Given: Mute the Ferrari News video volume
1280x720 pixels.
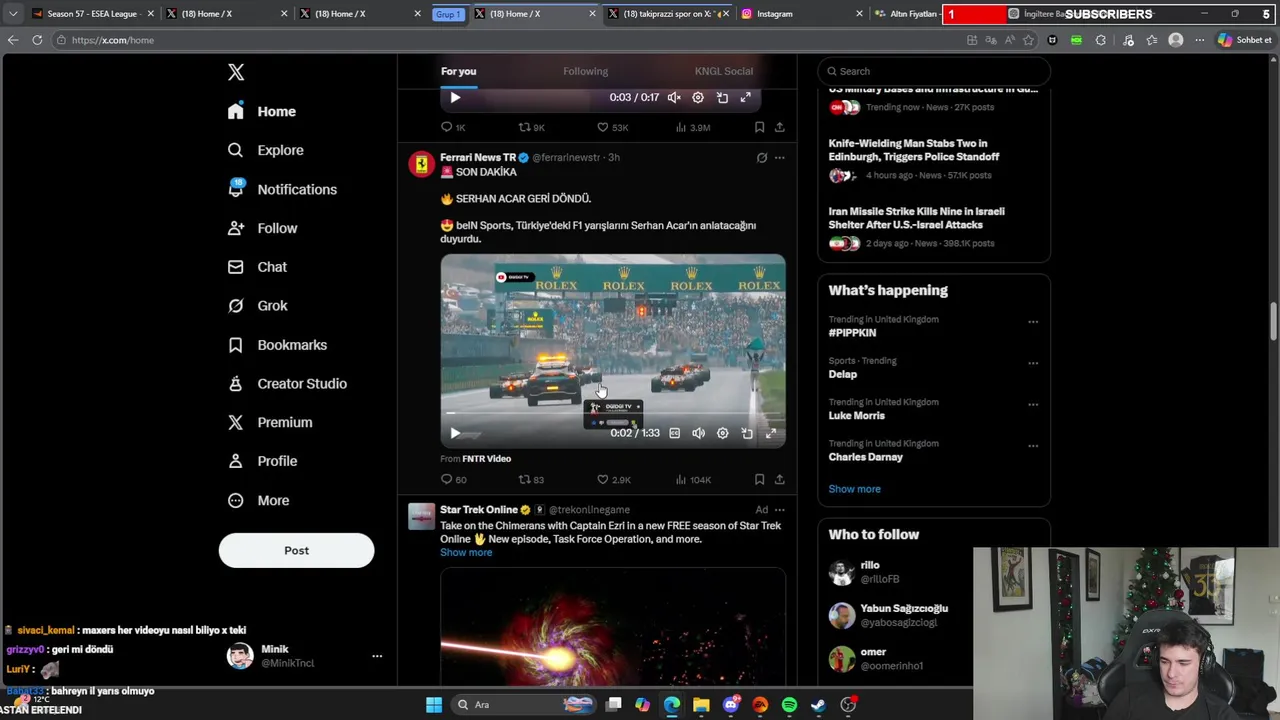Looking at the screenshot, I should 698,433.
